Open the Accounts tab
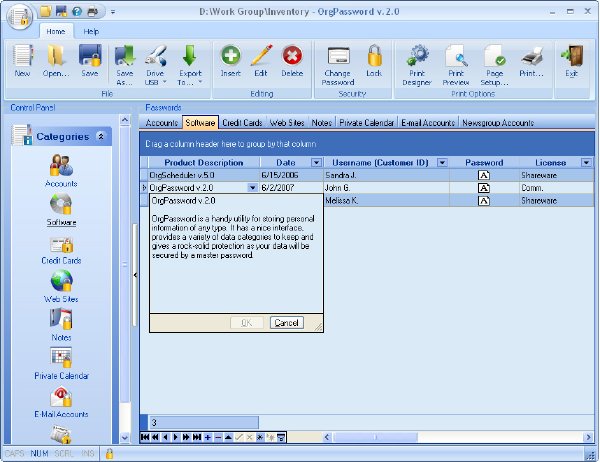Viewport: 600px width, 462px height. point(161,123)
